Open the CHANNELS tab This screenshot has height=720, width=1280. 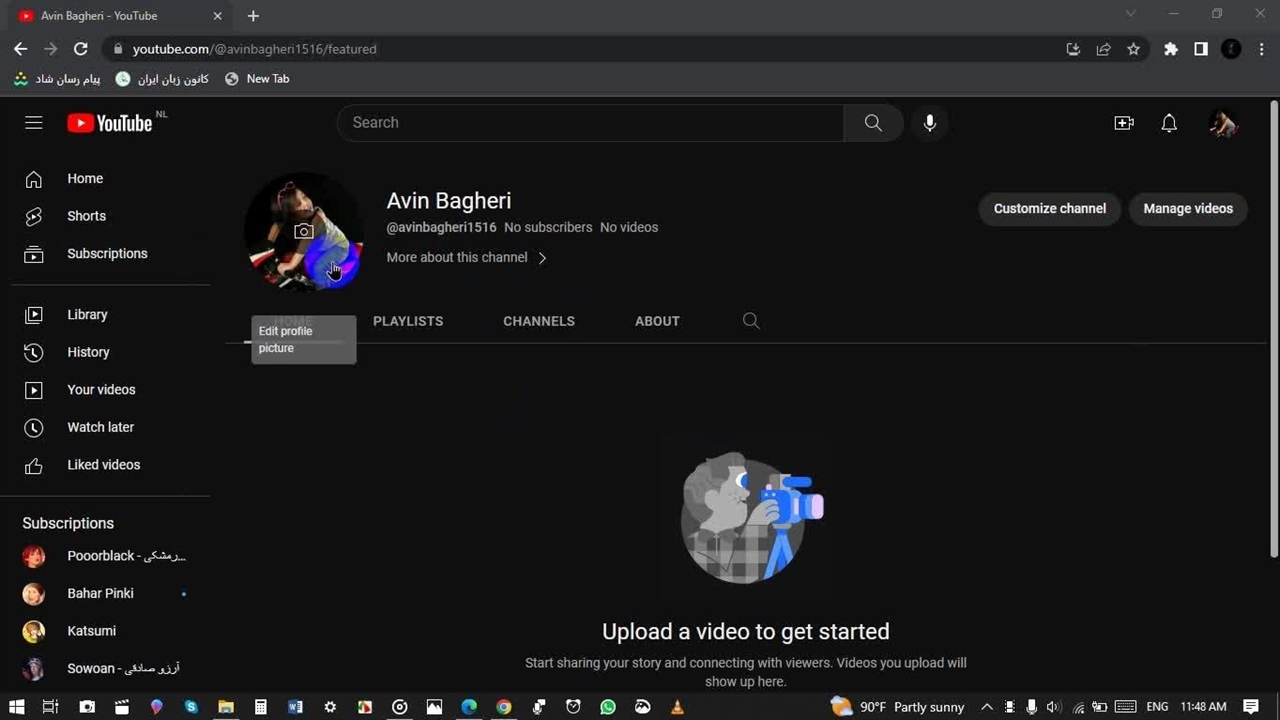pos(538,321)
